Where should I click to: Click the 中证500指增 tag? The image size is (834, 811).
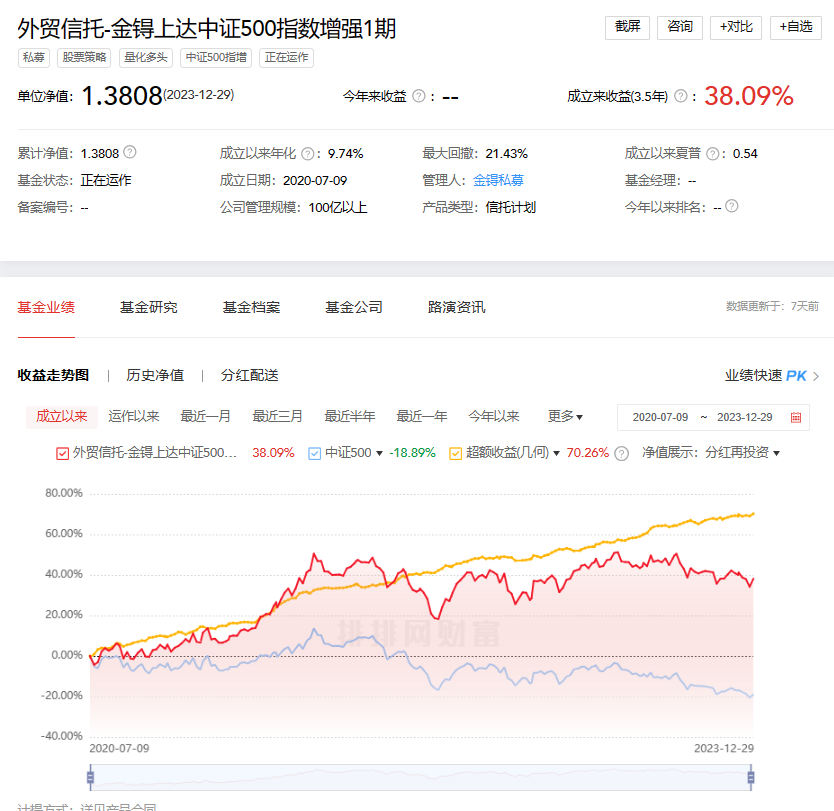(216, 57)
